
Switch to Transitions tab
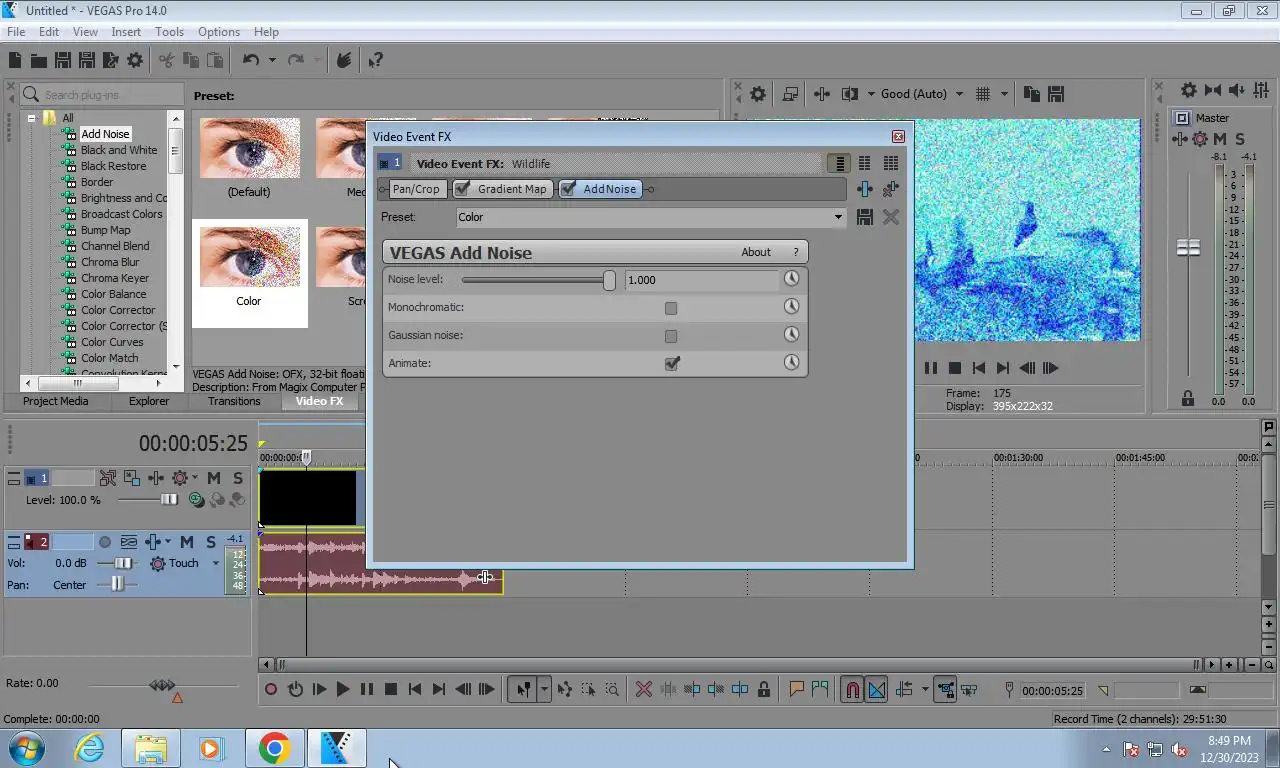234,401
